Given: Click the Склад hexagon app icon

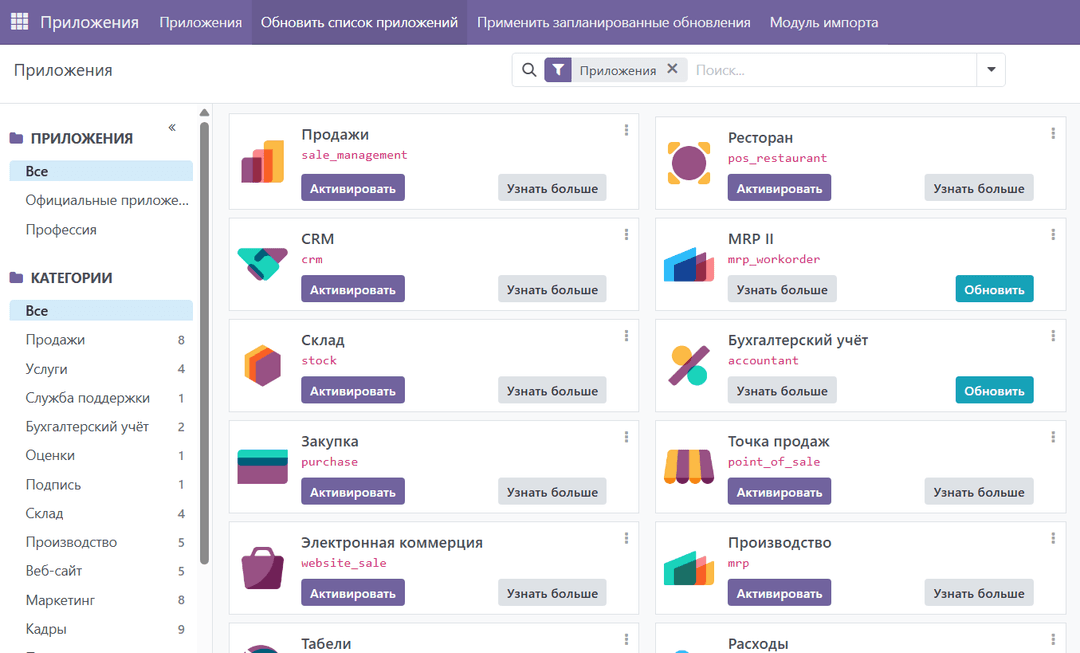Looking at the screenshot, I should [x=262, y=364].
